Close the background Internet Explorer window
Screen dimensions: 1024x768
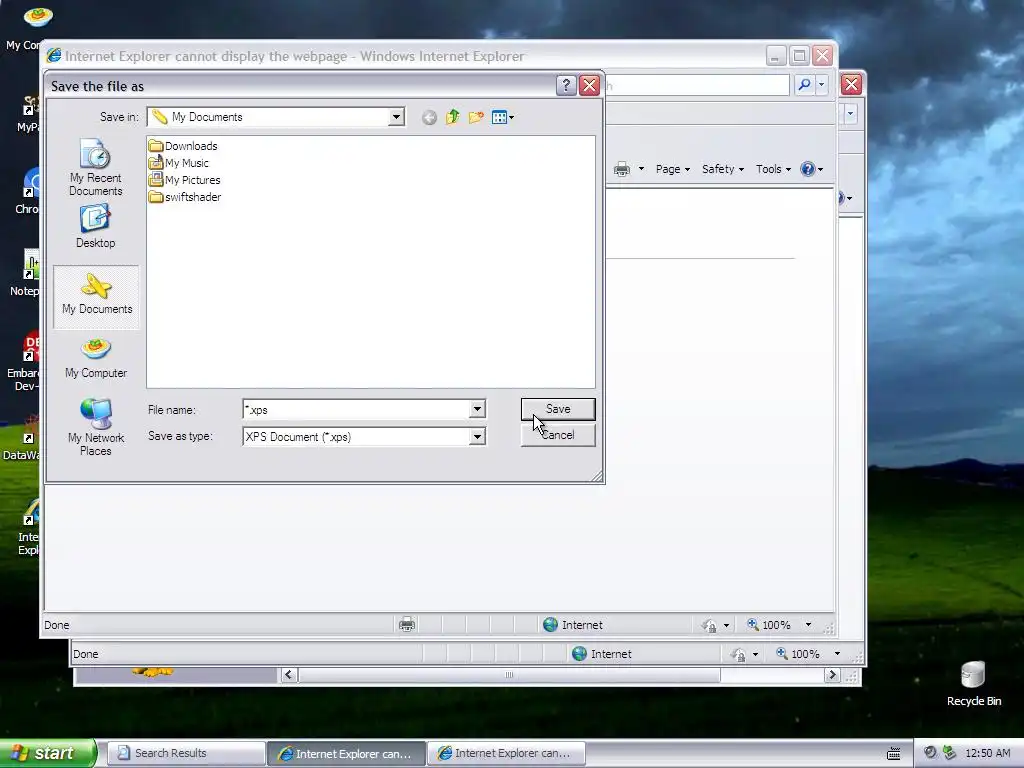(851, 84)
